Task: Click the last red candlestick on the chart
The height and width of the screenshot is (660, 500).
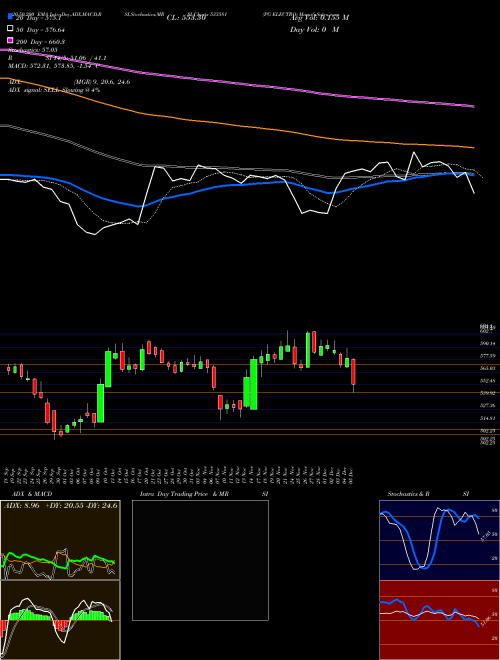Action: [354, 372]
